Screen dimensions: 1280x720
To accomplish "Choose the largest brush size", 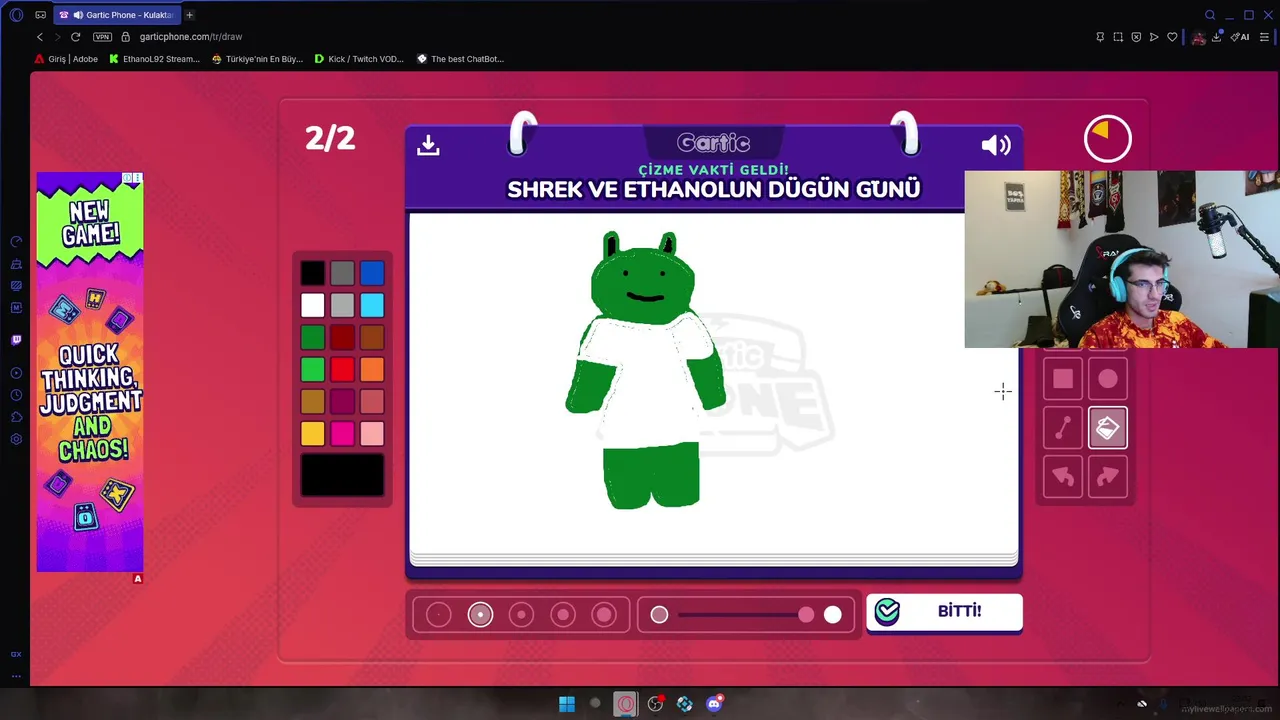I will [604, 615].
